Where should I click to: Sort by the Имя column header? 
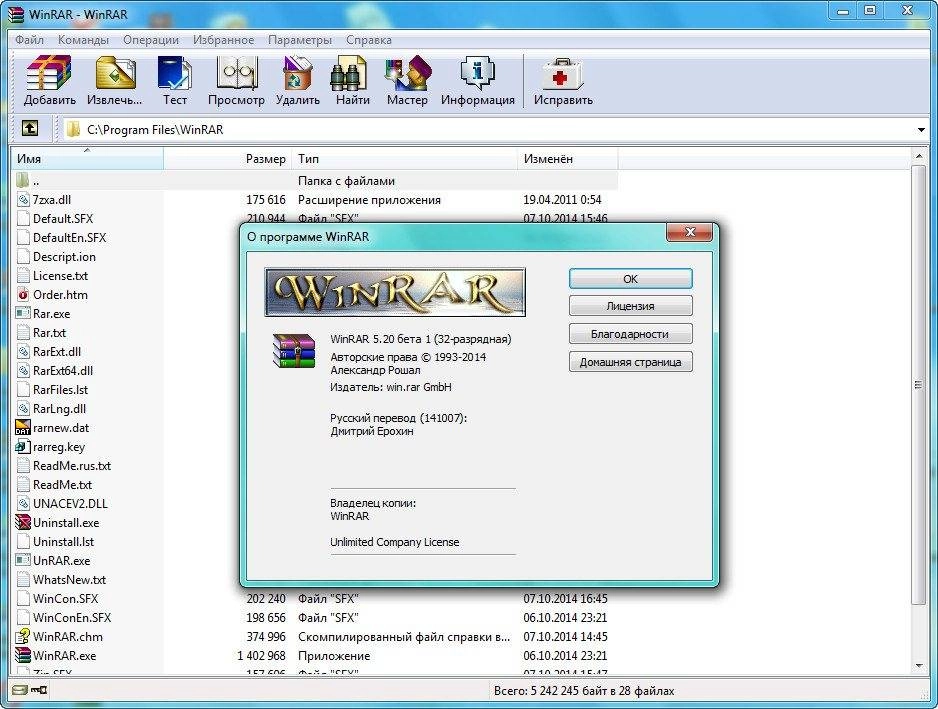(x=87, y=159)
